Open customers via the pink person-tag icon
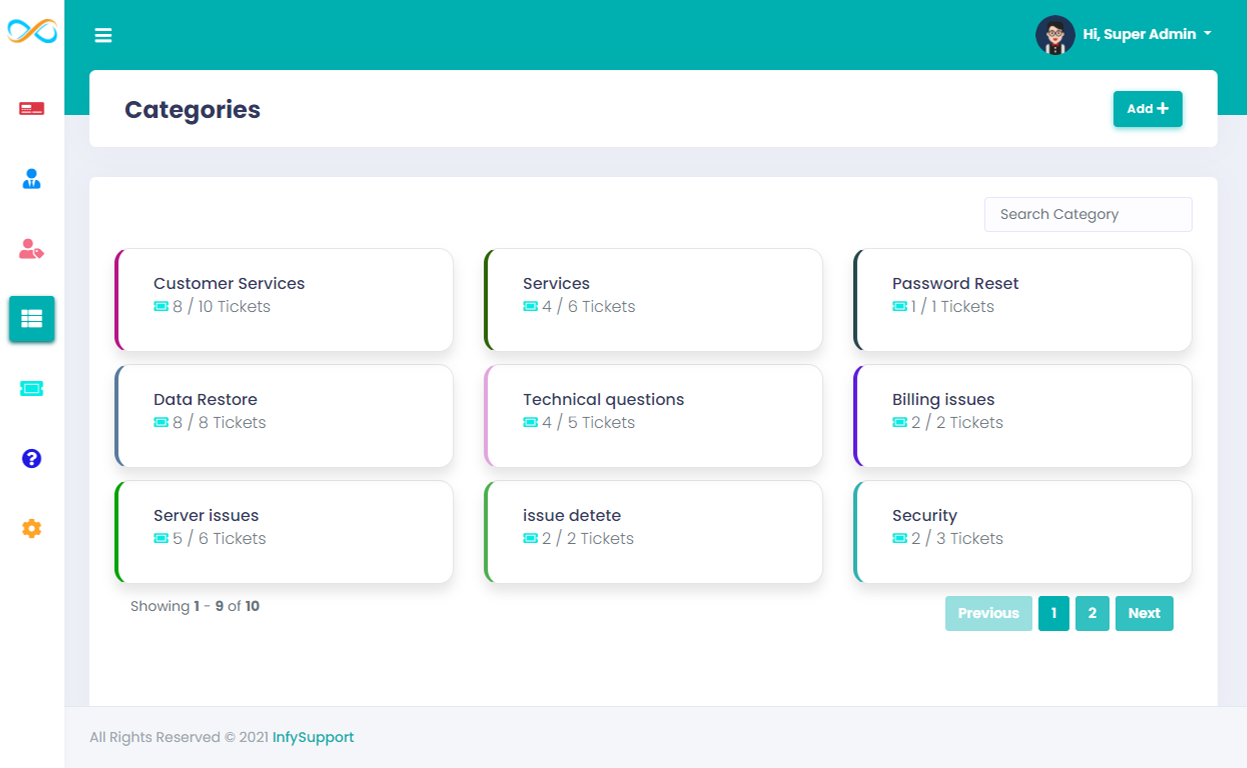Image resolution: width=1247 pixels, height=768 pixels. pos(31,248)
